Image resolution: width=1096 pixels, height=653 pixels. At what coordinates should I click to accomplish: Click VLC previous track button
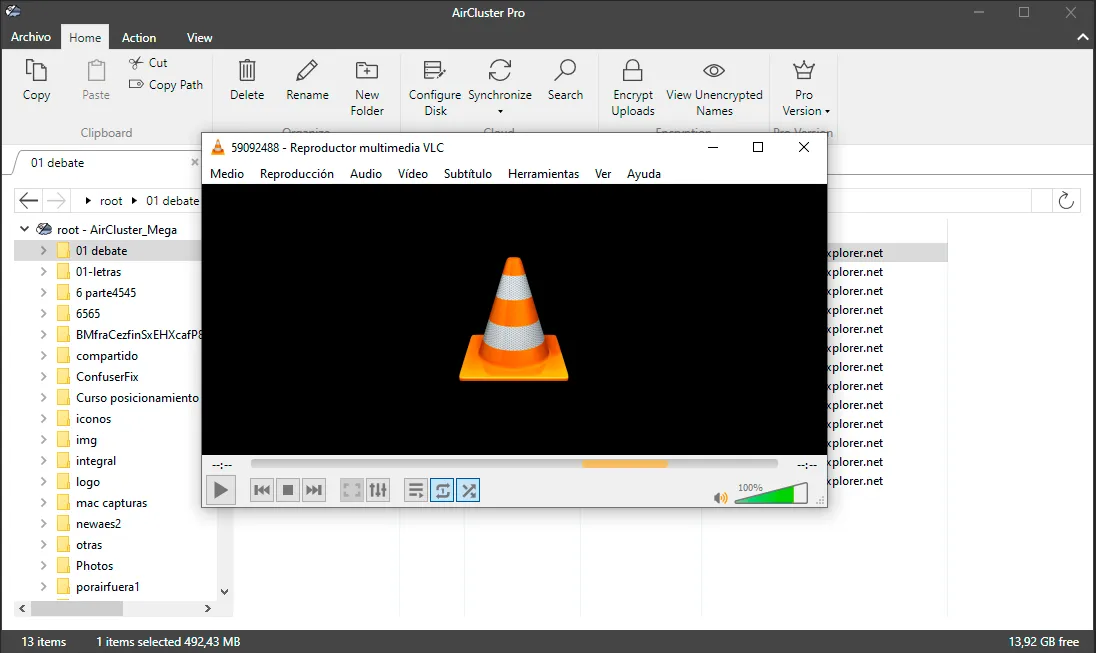click(x=262, y=490)
